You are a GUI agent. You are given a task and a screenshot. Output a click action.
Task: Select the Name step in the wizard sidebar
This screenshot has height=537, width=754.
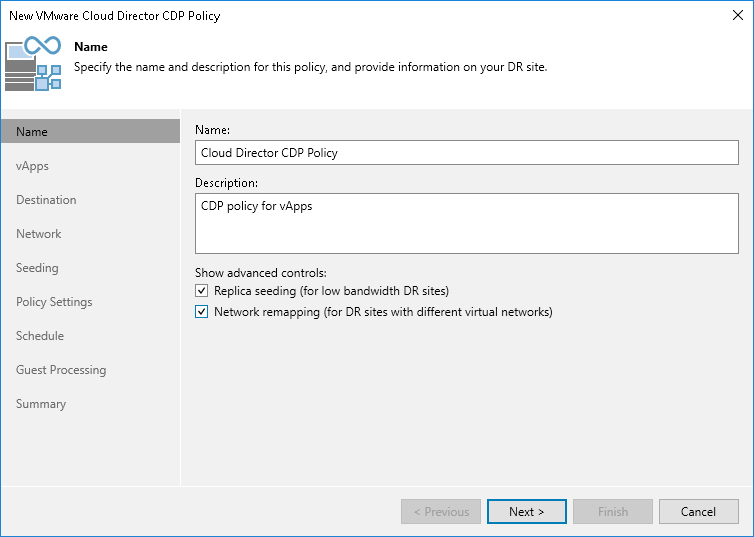click(90, 132)
